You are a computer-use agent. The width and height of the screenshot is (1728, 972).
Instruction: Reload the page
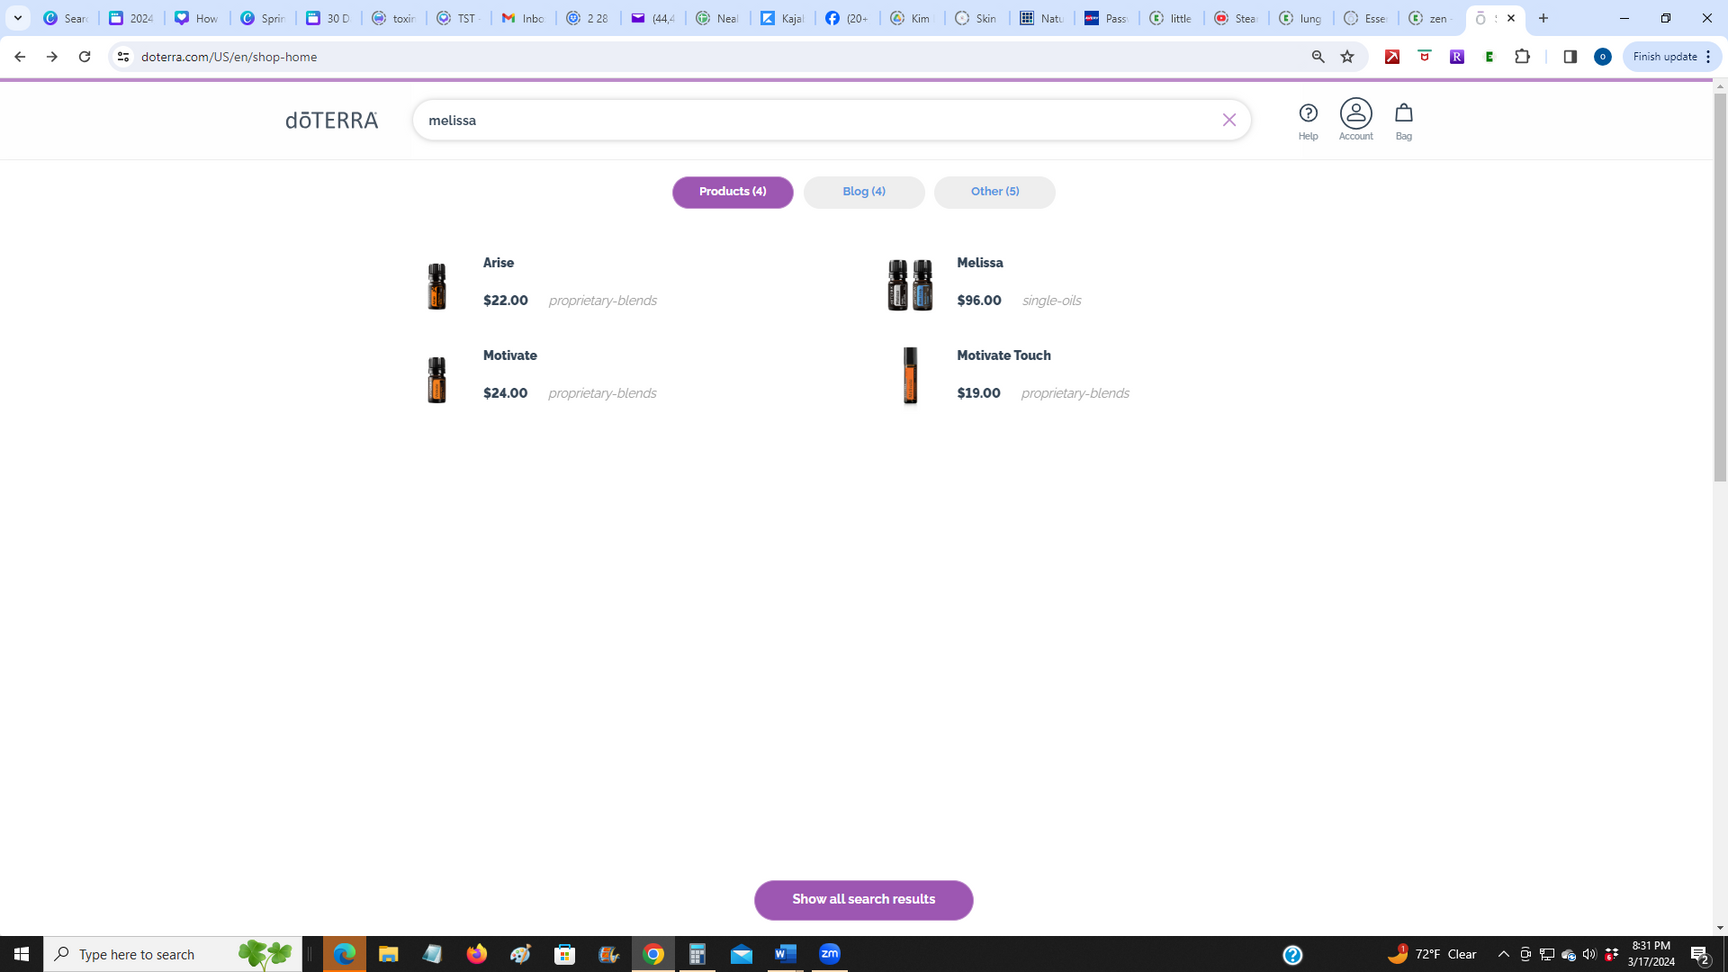tap(85, 57)
